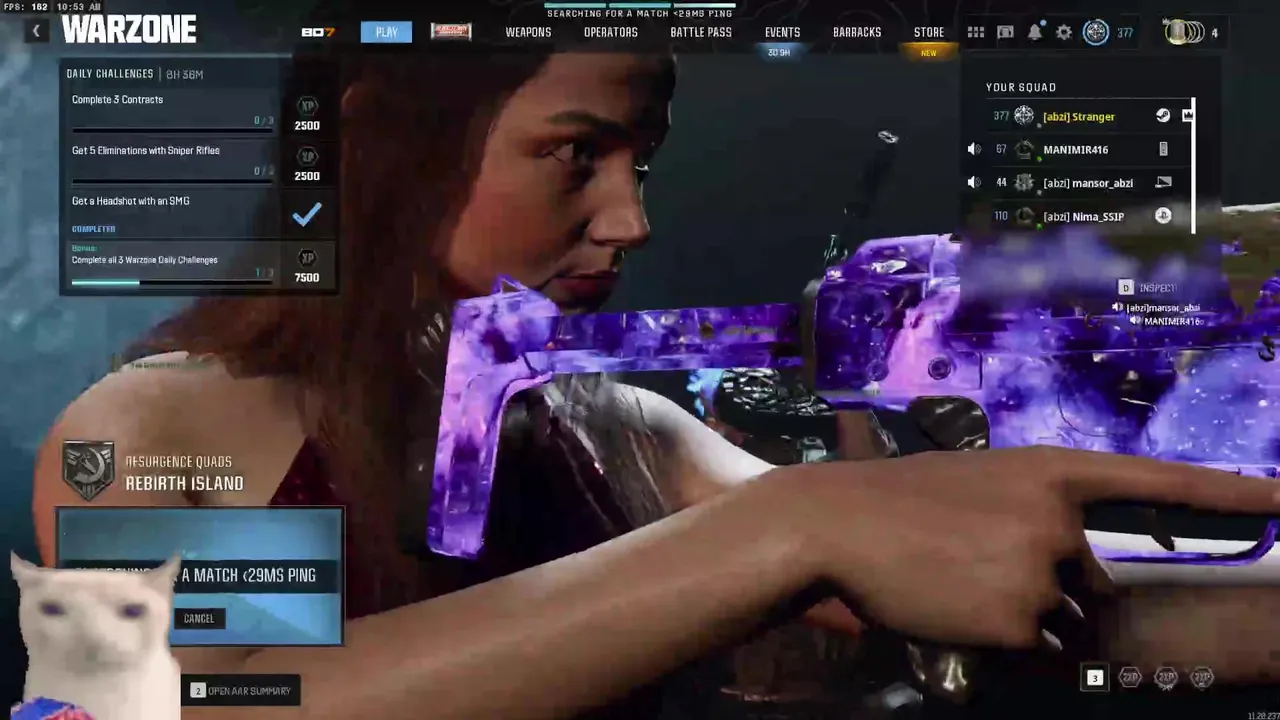The image size is (1280, 720).
Task: Click XP token for Sniper Rifles challenge
Action: coord(307,157)
